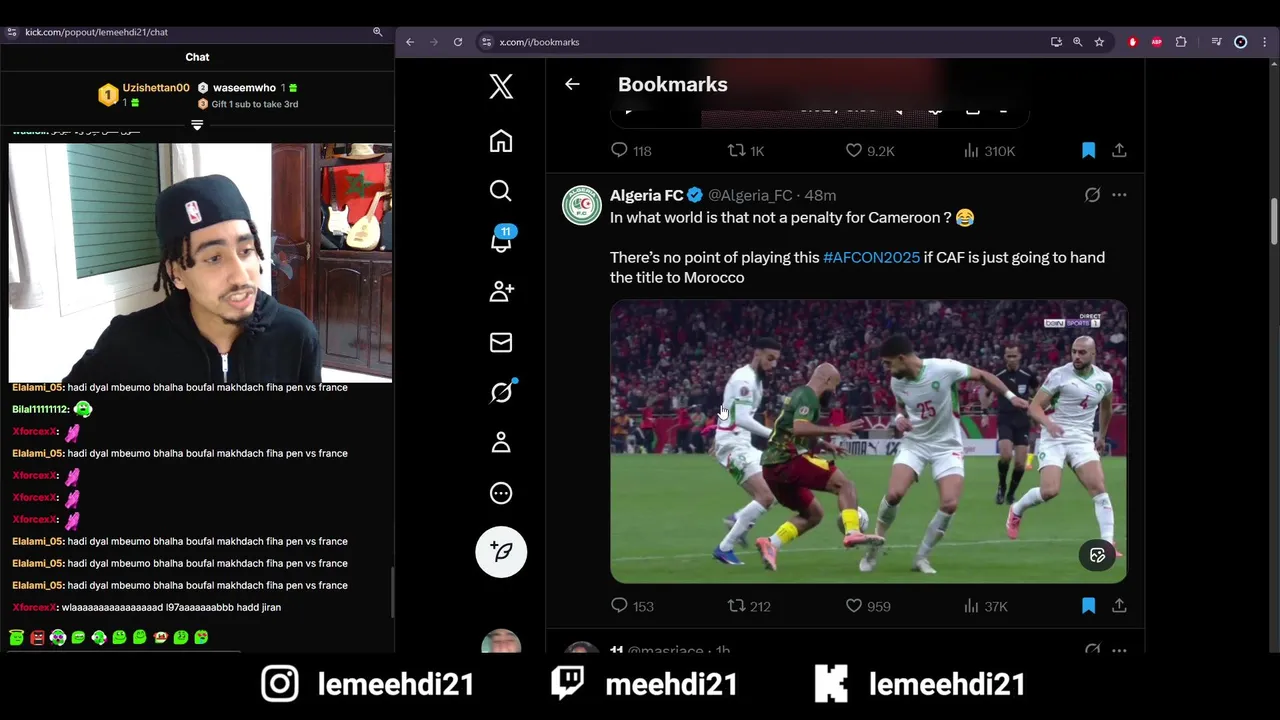The width and height of the screenshot is (1280, 720).
Task: Click the install app icon in address bar
Action: tap(1056, 42)
